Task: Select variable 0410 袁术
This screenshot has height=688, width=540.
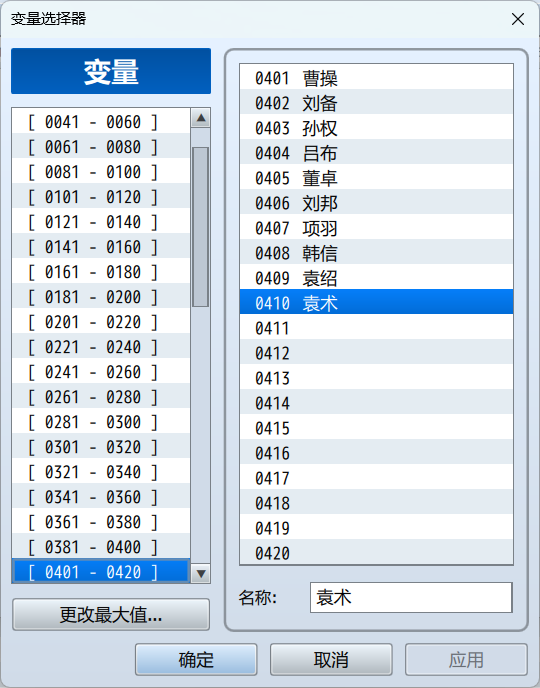Action: (376, 303)
